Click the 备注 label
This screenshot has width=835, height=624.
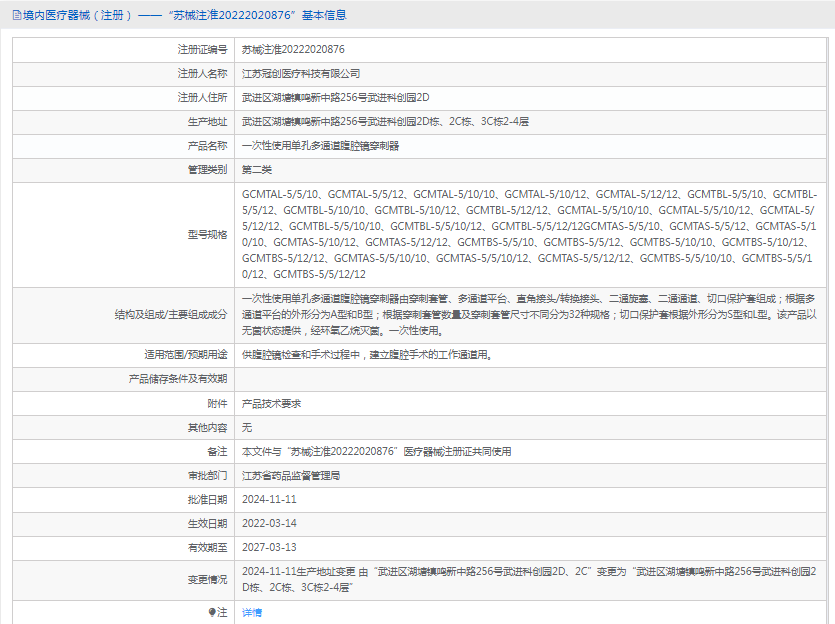click(x=217, y=451)
